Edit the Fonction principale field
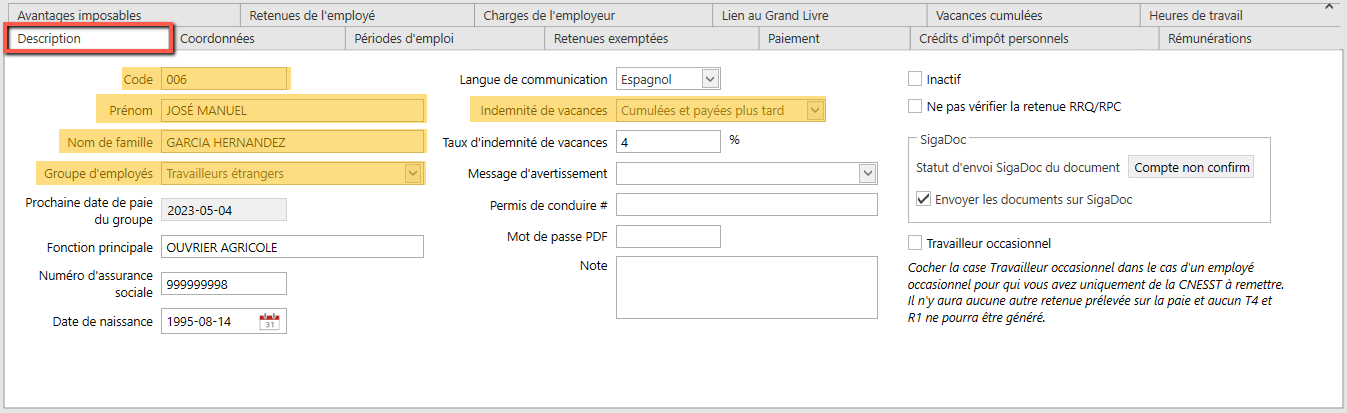The width and height of the screenshot is (1347, 413). [x=293, y=247]
